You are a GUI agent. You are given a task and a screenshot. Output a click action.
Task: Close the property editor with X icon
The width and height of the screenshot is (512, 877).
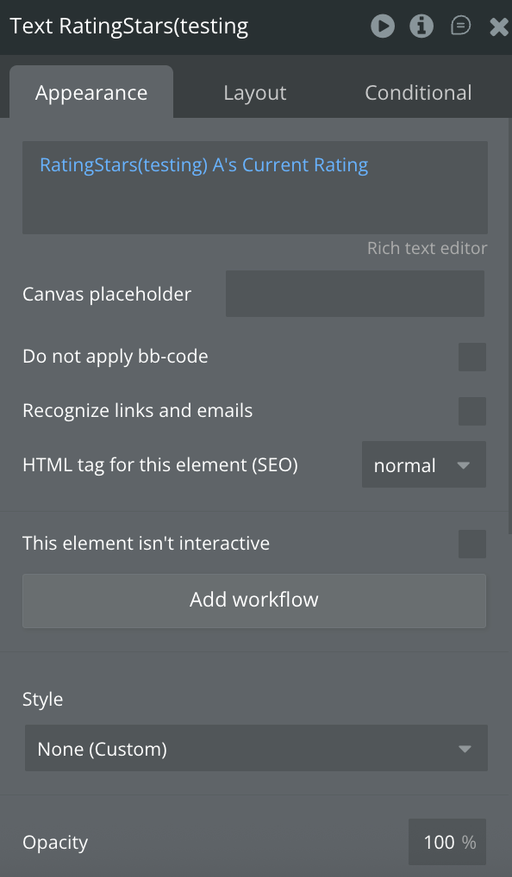tap(499, 26)
